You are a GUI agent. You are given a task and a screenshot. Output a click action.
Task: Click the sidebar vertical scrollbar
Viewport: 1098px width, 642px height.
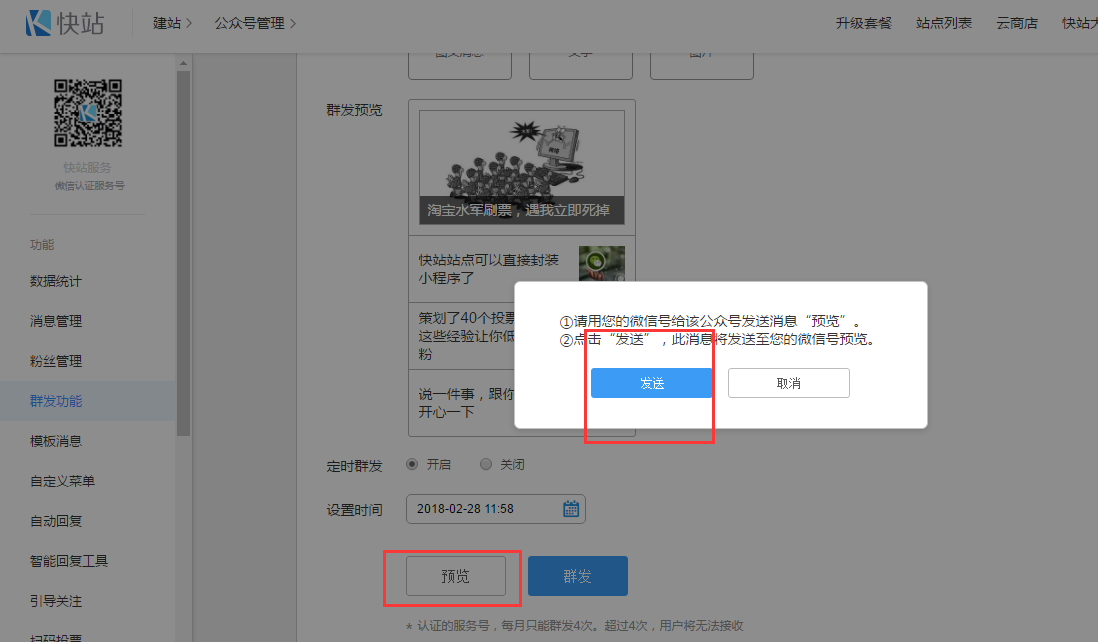pos(182,250)
